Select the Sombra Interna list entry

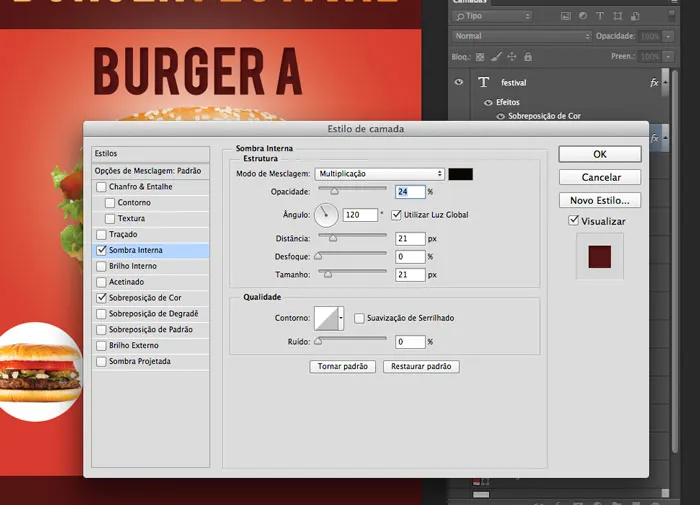pos(150,250)
